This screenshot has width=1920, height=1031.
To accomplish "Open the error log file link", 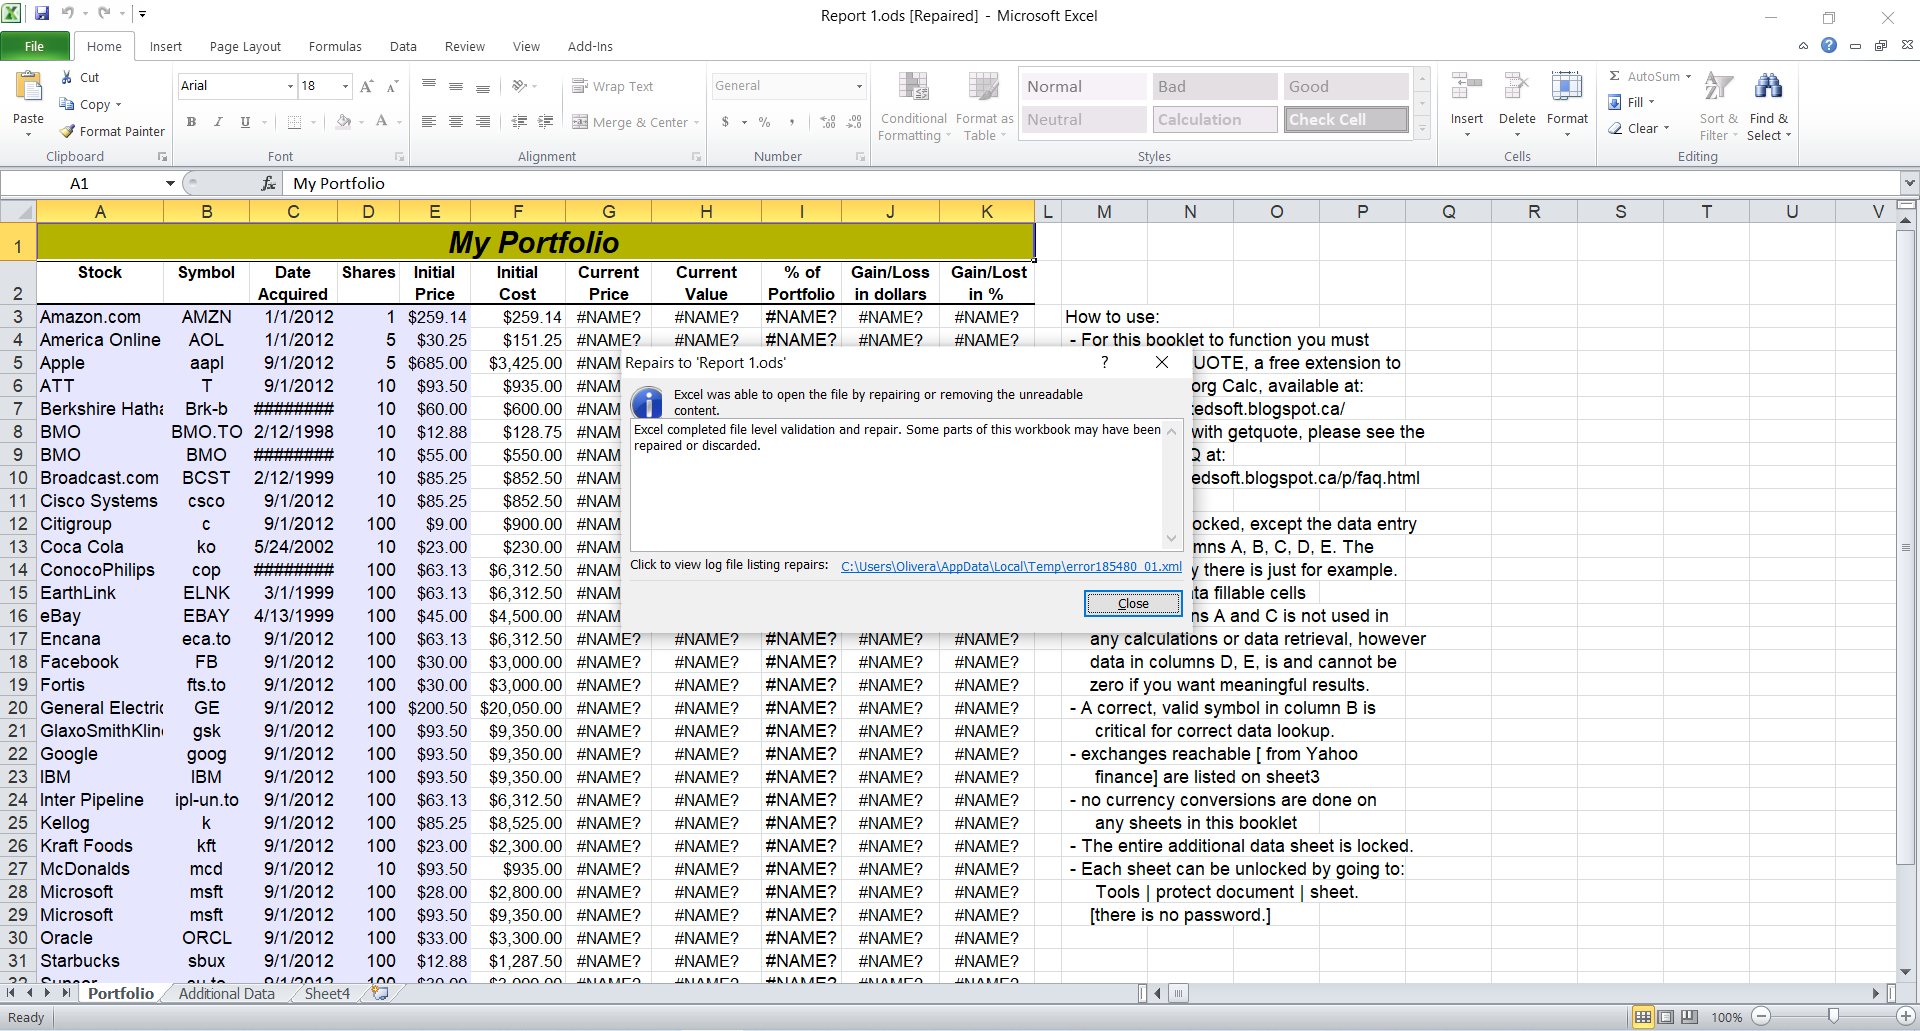I will (1010, 566).
